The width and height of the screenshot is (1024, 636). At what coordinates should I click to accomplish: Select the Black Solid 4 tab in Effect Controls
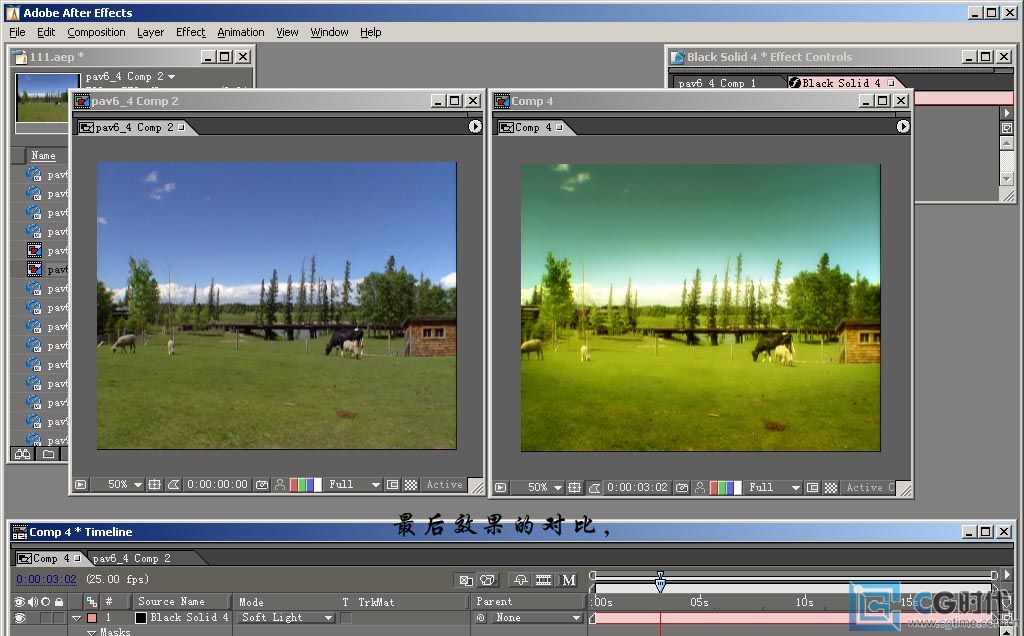842,83
